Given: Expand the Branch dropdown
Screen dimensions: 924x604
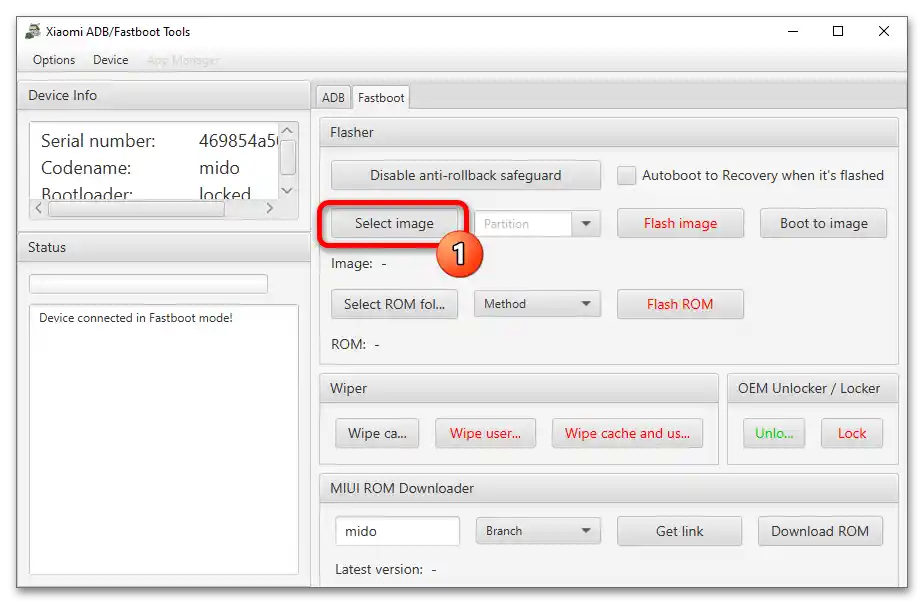Looking at the screenshot, I should point(539,531).
